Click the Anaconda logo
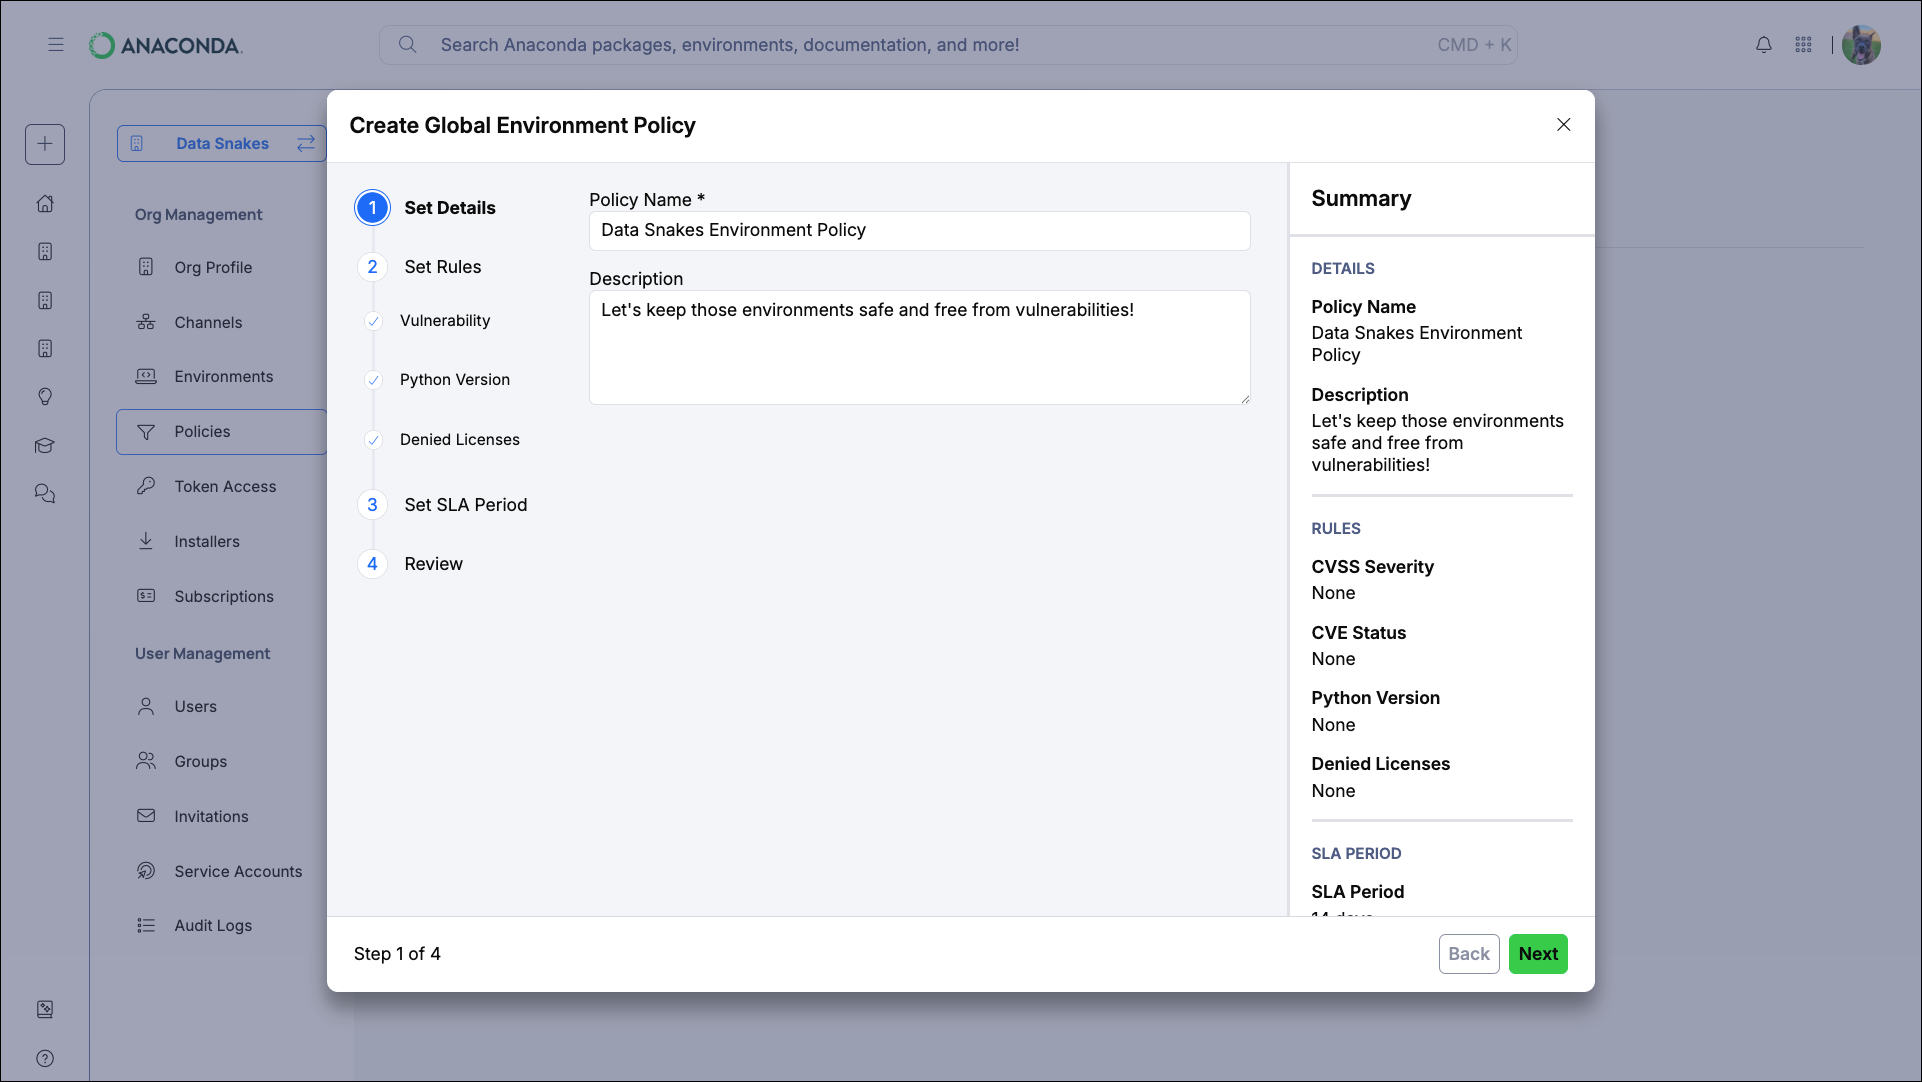Viewport: 1922px width, 1082px height. coord(165,45)
